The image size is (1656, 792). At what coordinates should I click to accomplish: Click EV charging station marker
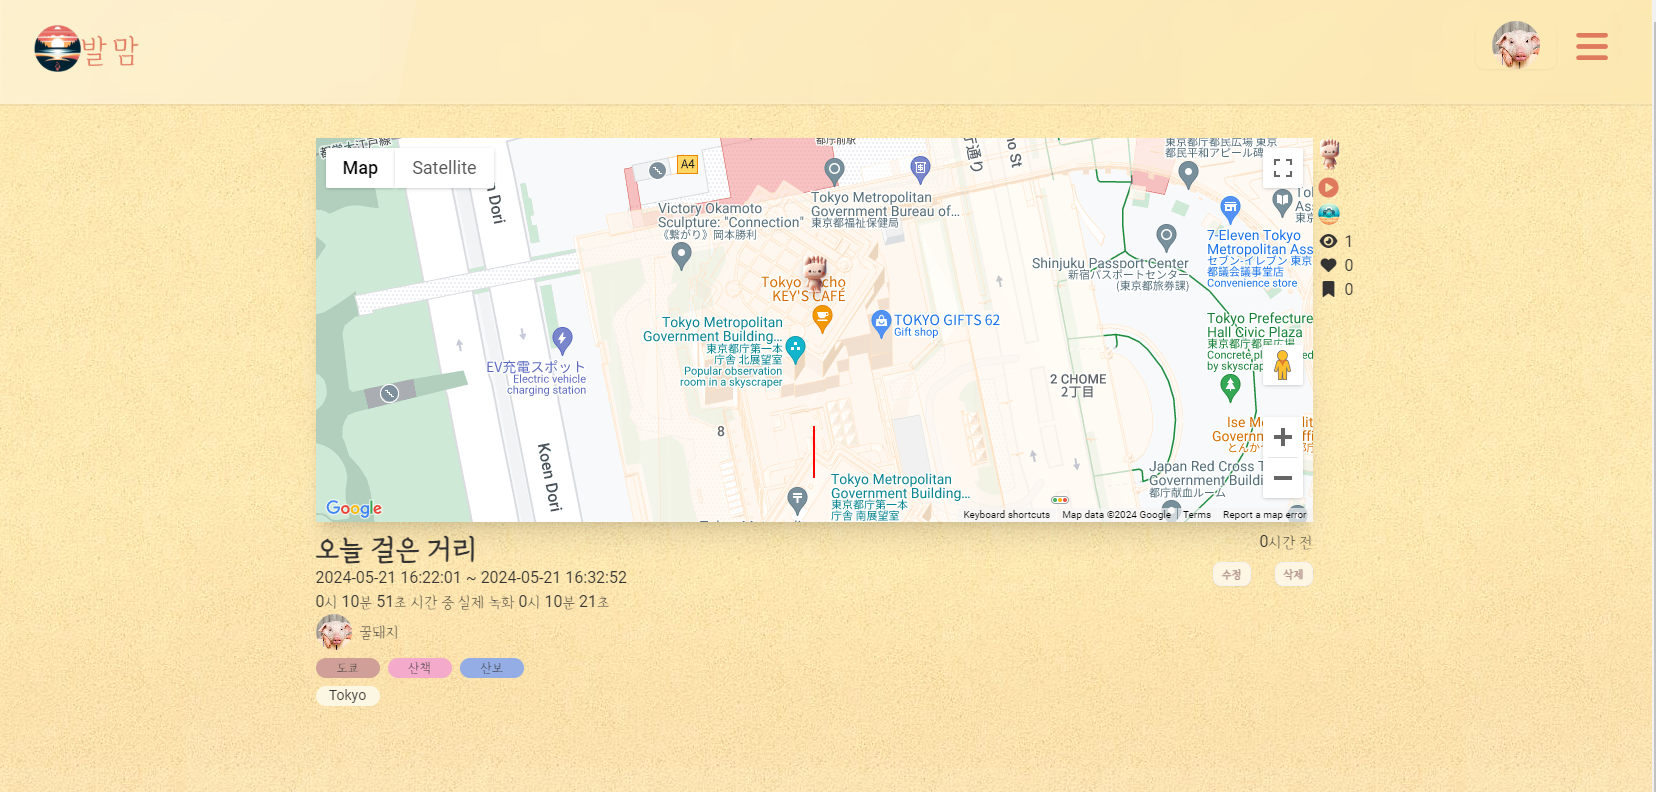pyautogui.click(x=562, y=340)
